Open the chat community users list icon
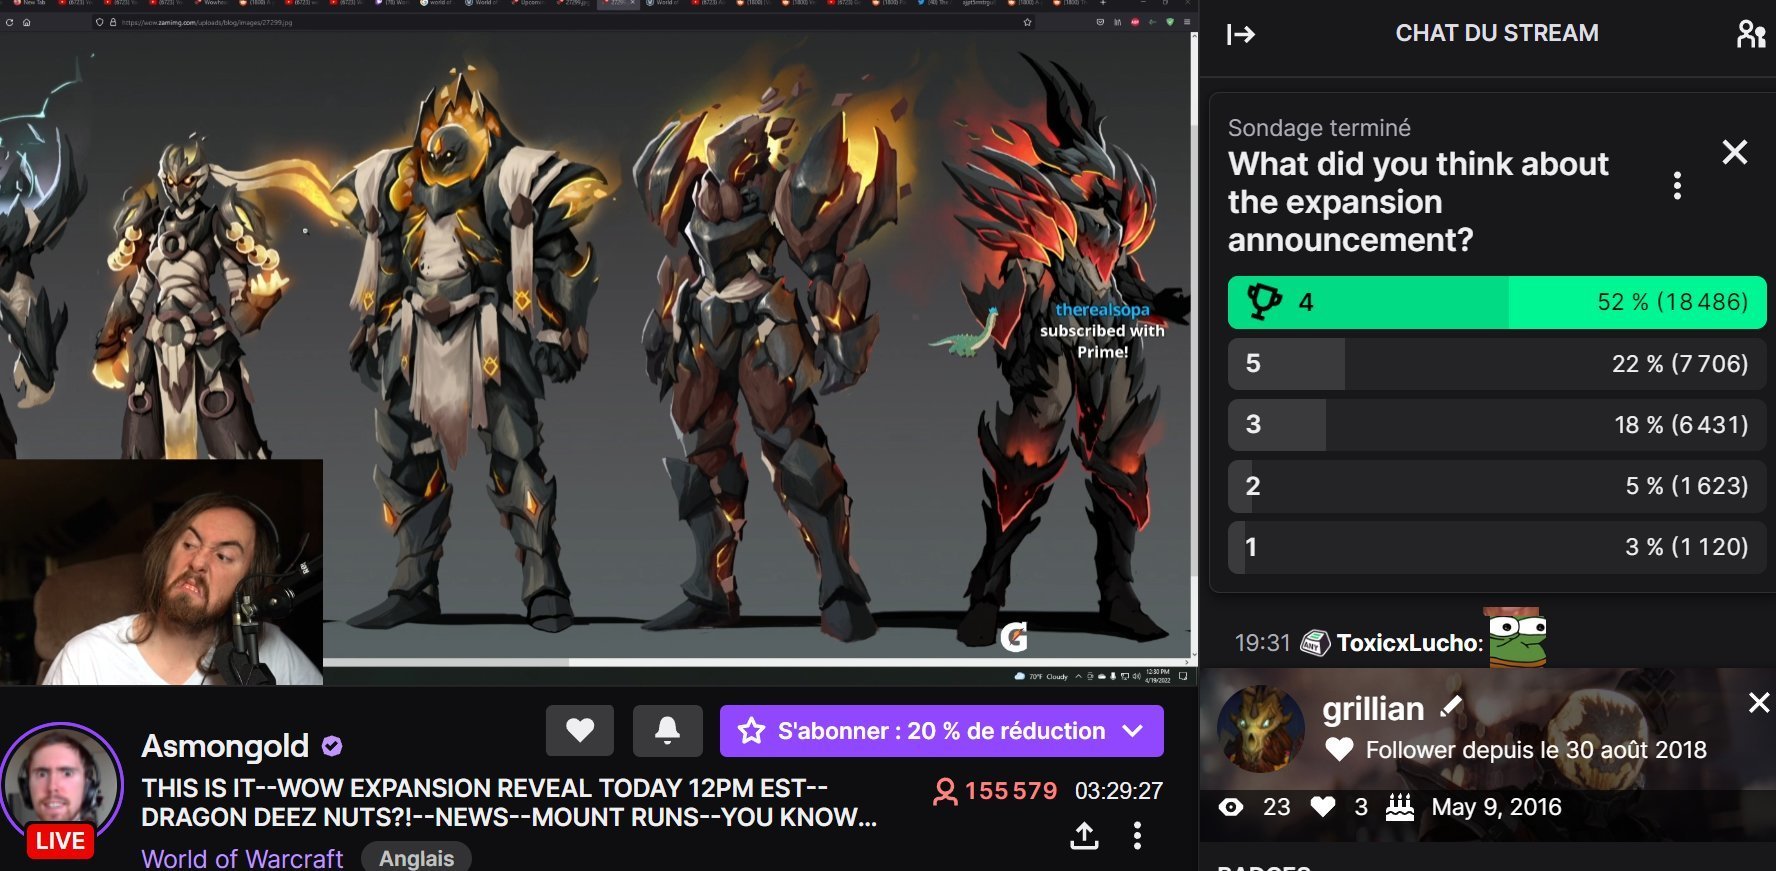This screenshot has width=1776, height=871. pos(1750,34)
